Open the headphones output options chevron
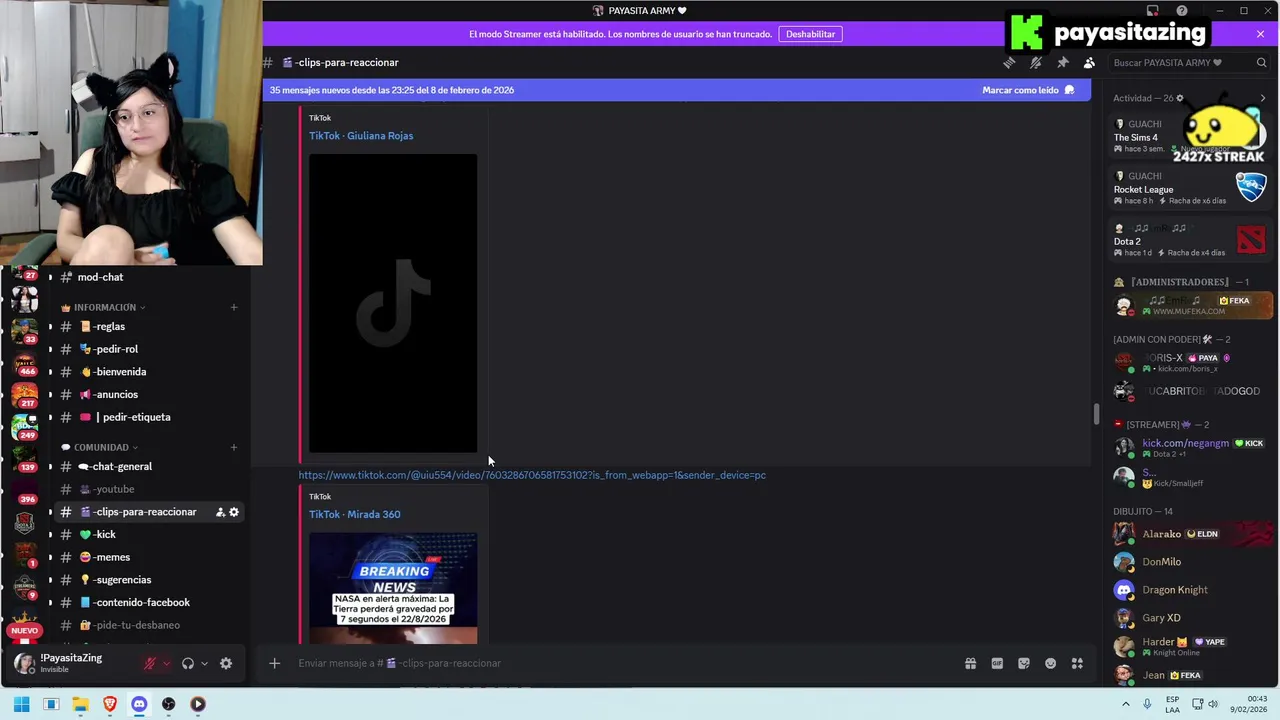The height and width of the screenshot is (720, 1280). (x=204, y=663)
